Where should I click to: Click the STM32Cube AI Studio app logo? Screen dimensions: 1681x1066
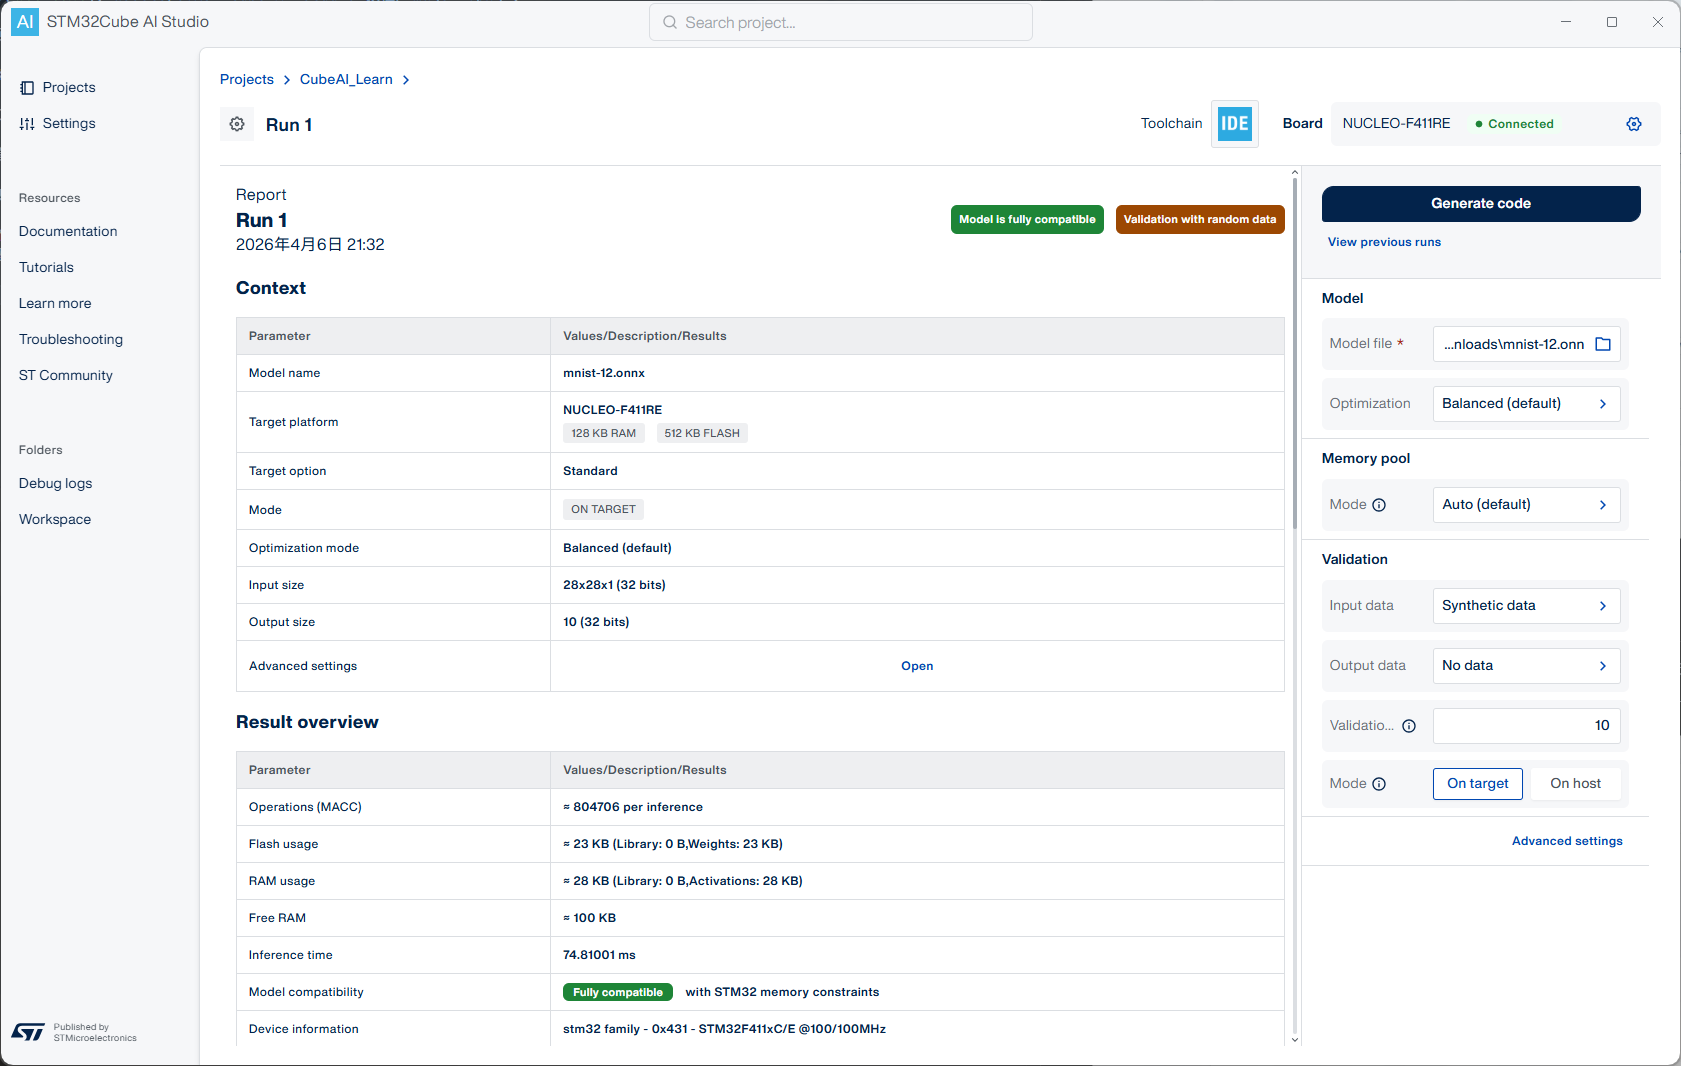pos(25,22)
